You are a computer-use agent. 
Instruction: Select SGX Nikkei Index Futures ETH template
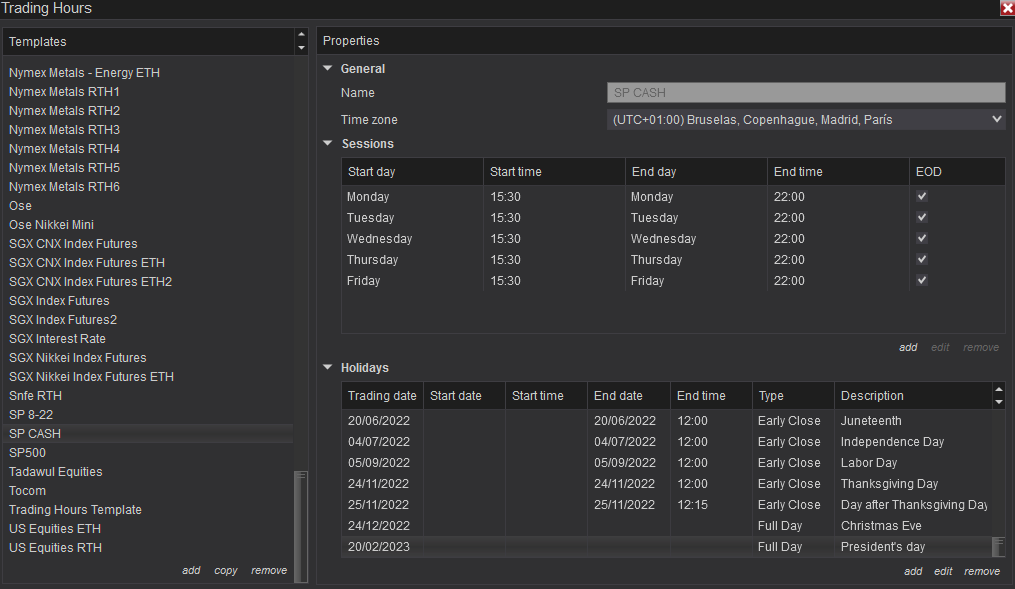(91, 377)
